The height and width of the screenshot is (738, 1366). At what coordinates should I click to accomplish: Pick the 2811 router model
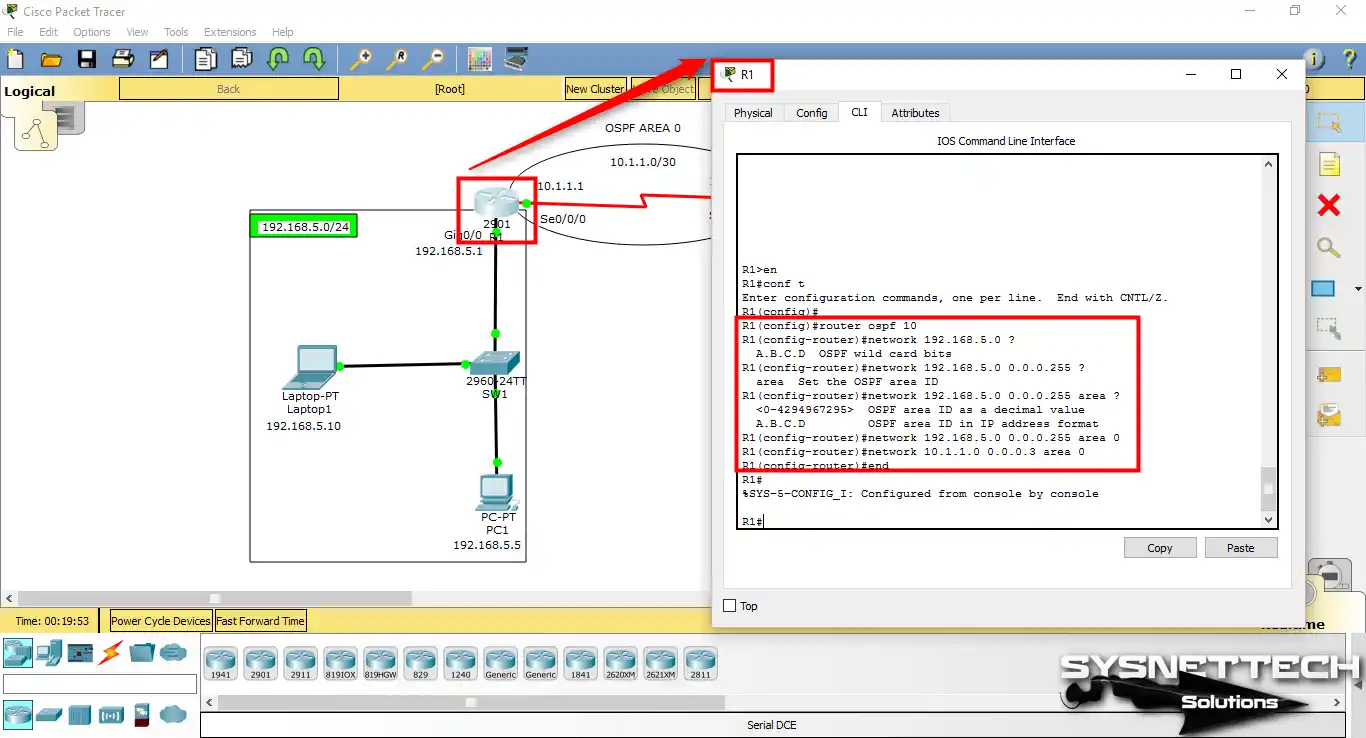[x=700, y=664]
